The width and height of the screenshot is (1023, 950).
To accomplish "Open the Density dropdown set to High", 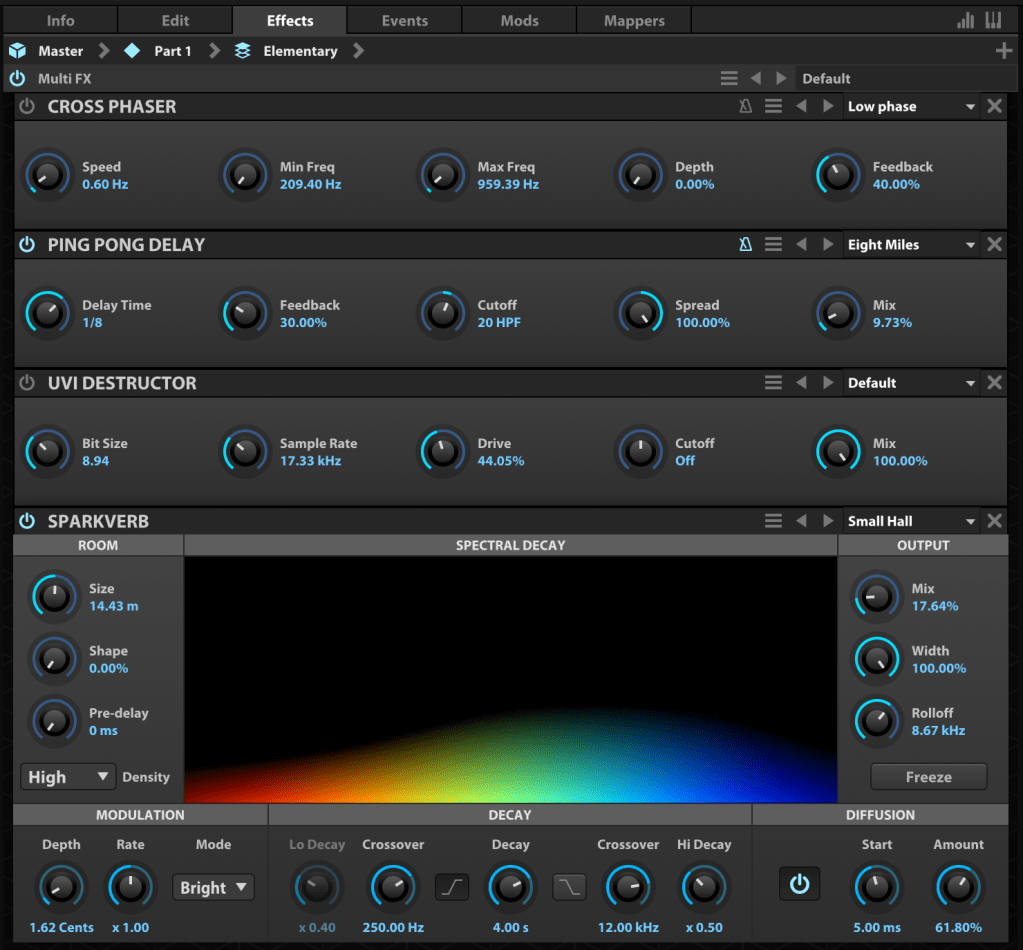I will coord(67,777).
